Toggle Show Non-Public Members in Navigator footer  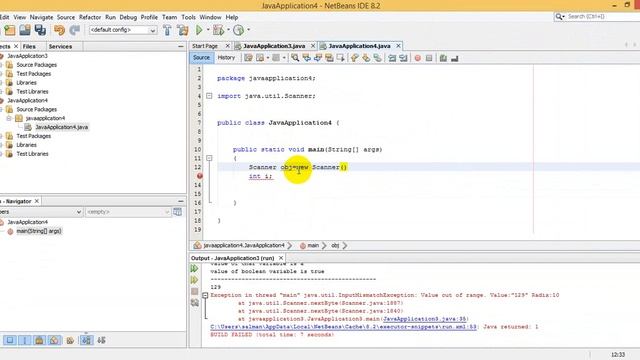click(54, 340)
